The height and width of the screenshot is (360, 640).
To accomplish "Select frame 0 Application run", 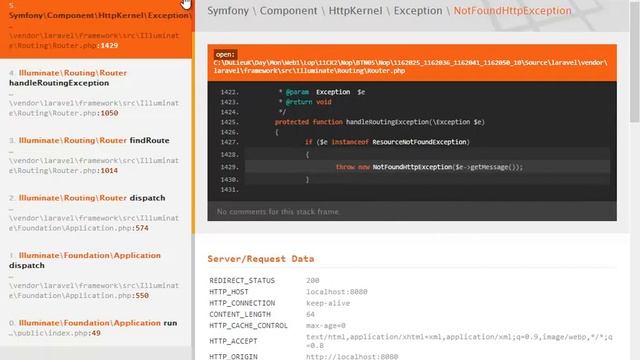I will pos(96,328).
